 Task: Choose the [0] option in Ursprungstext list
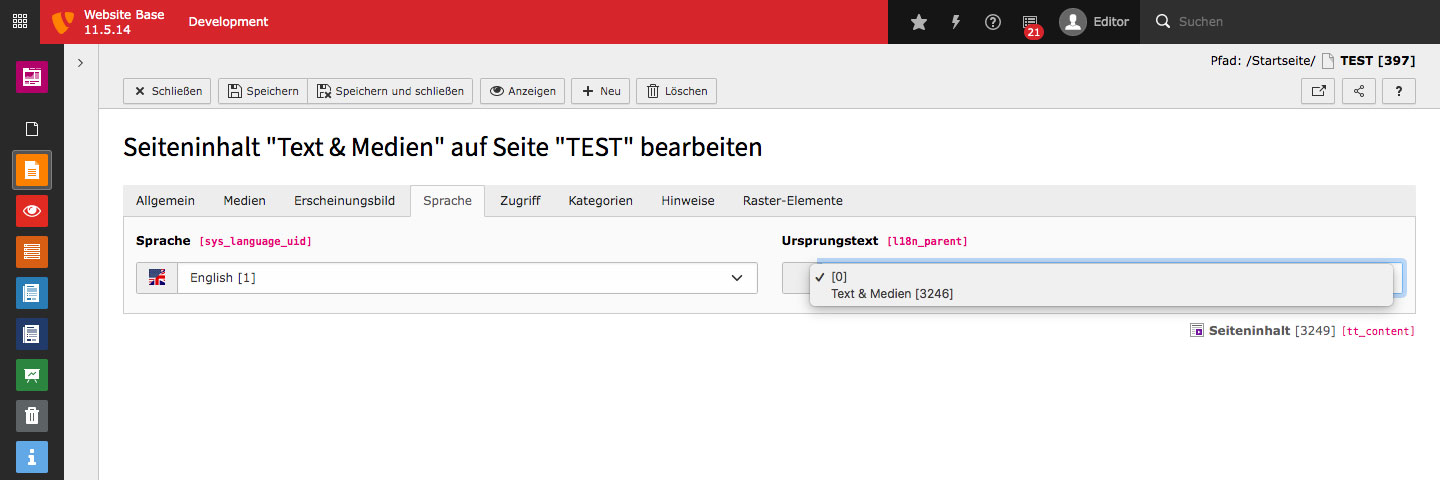[839, 277]
